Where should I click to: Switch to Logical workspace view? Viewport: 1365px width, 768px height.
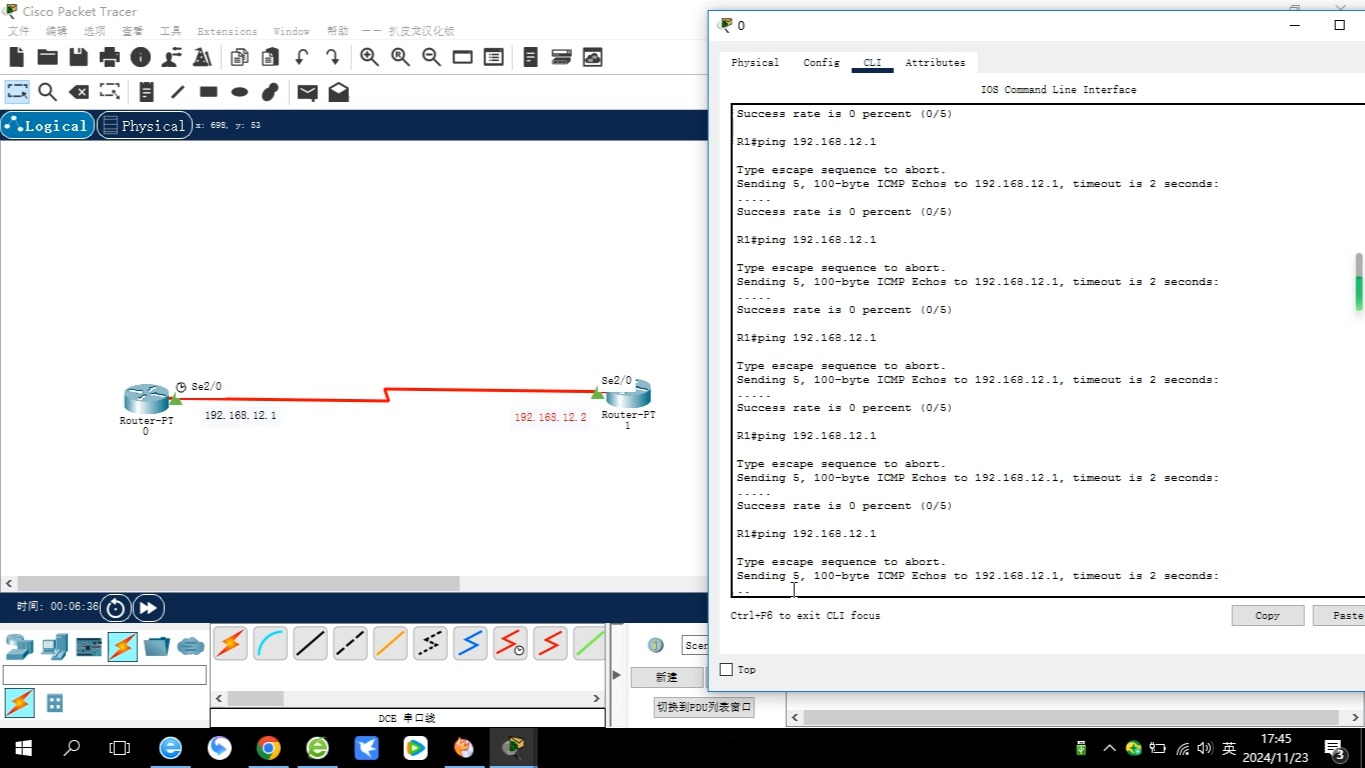click(48, 126)
